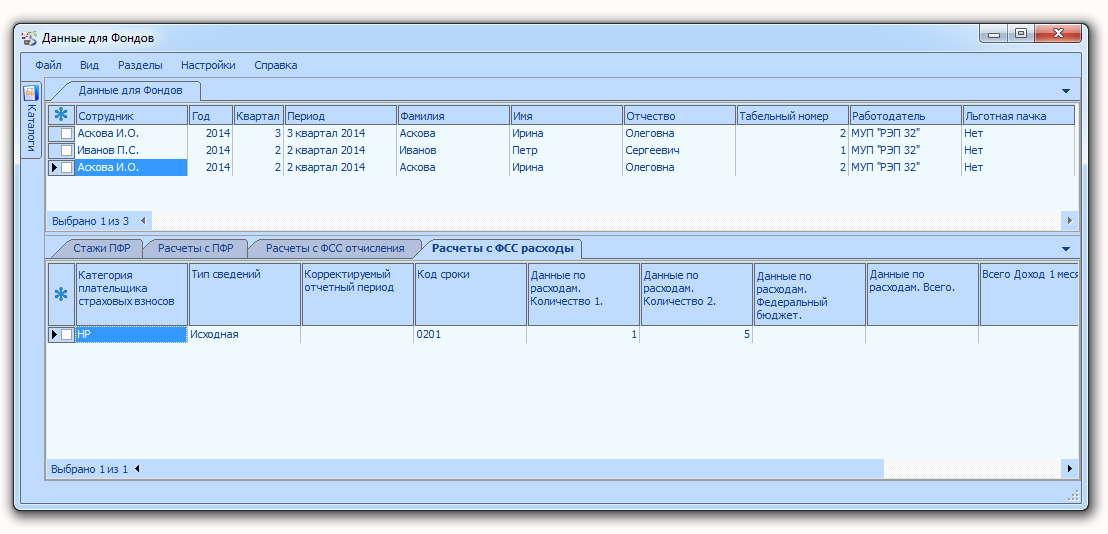
Task: Tick the checkbox for Аскова И.О. 3 квартал row
Action: point(66,134)
